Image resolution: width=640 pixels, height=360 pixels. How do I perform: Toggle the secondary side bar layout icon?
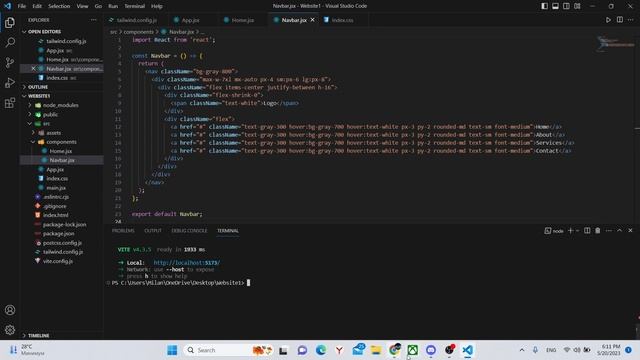[567, 6]
